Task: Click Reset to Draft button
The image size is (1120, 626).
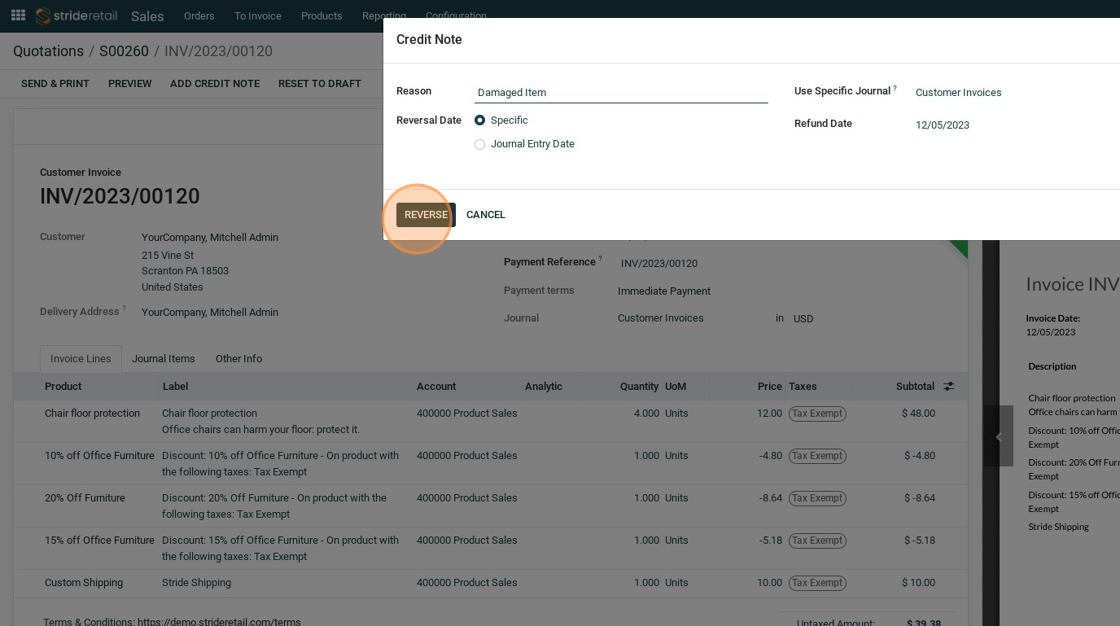Action: (319, 84)
